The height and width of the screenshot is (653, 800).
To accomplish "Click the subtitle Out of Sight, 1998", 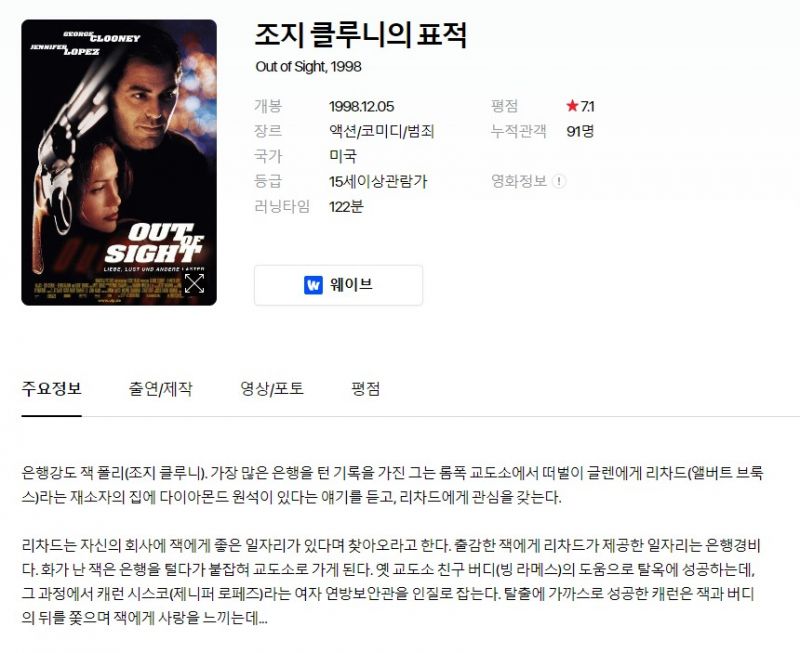I will [308, 67].
